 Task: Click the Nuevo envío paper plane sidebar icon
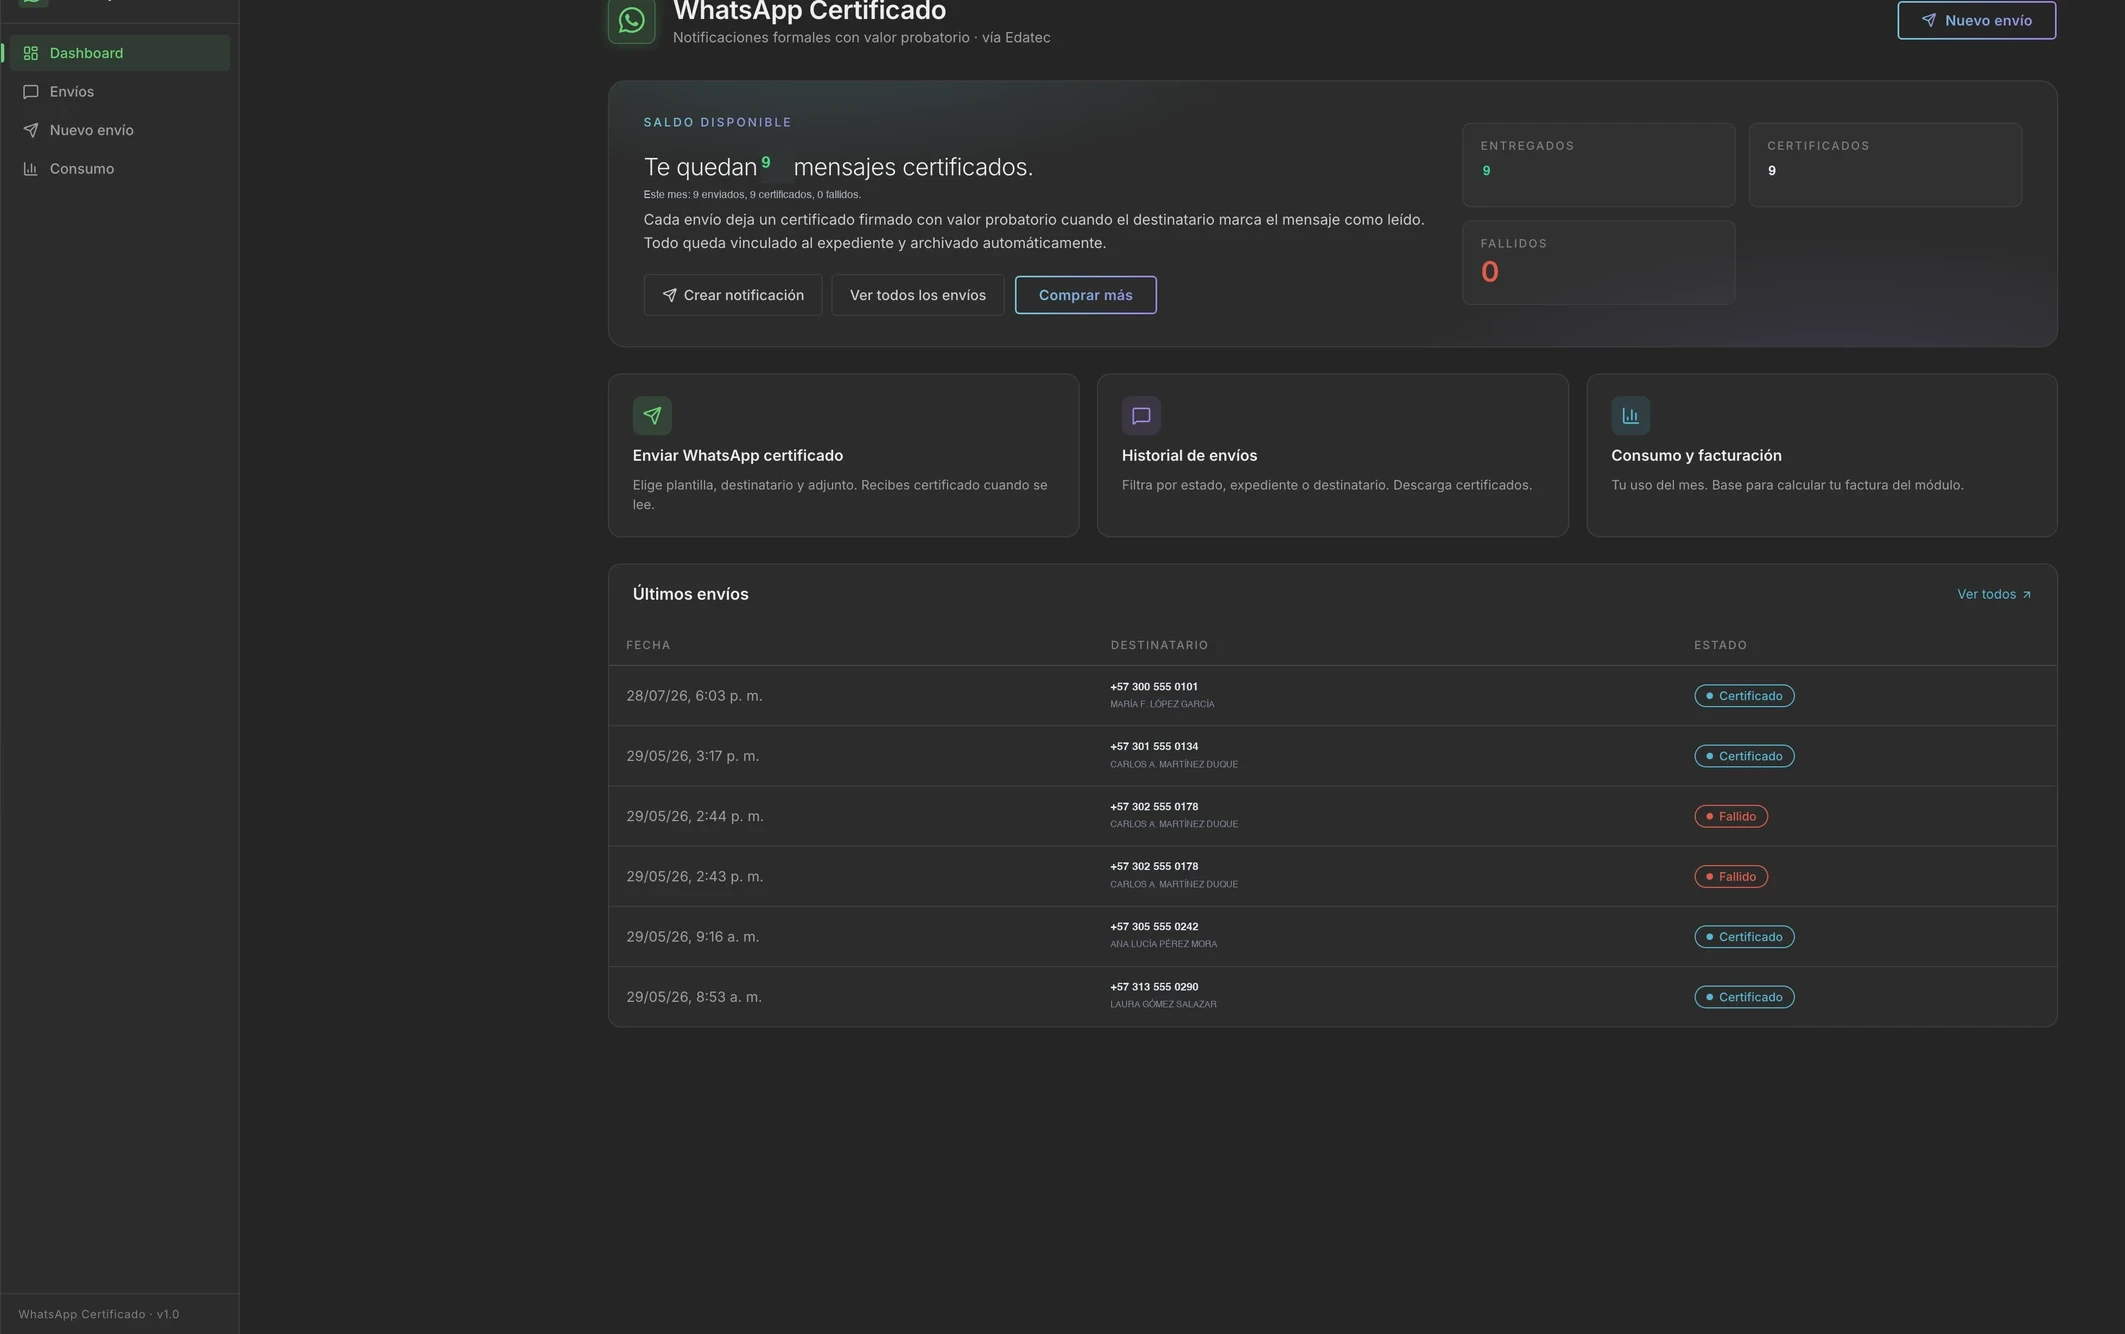[31, 130]
